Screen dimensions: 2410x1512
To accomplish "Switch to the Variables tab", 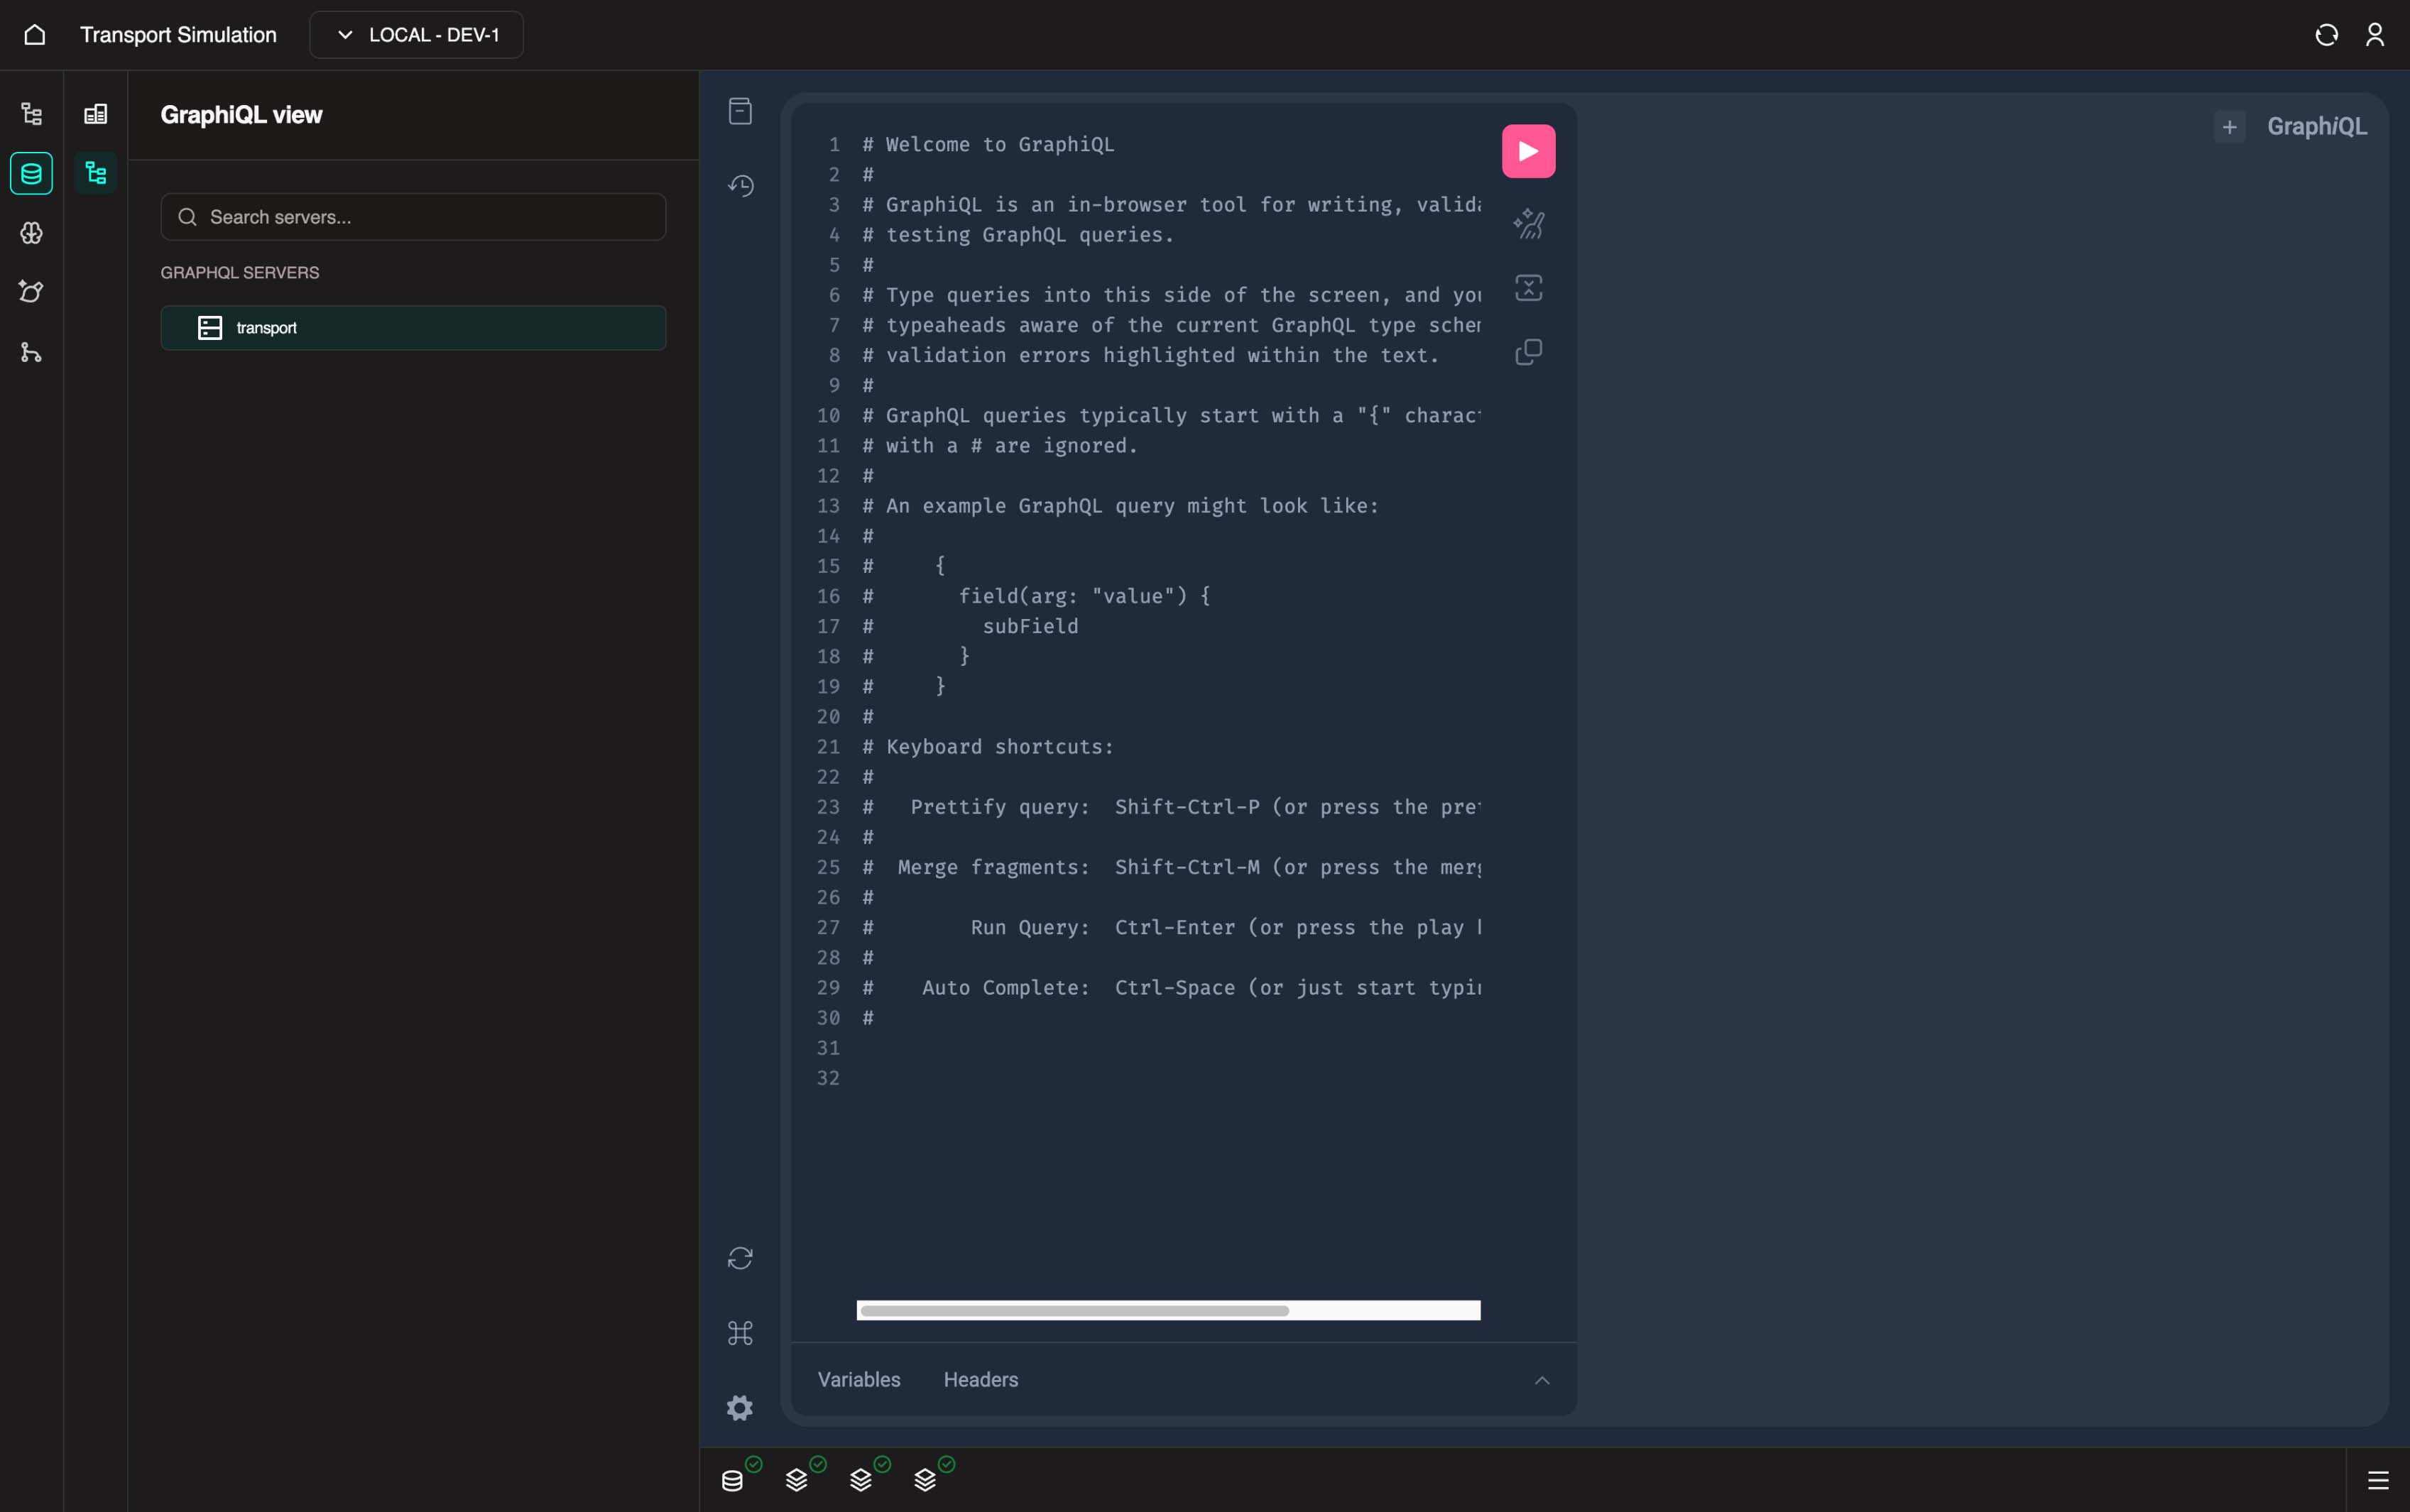I will click(859, 1380).
